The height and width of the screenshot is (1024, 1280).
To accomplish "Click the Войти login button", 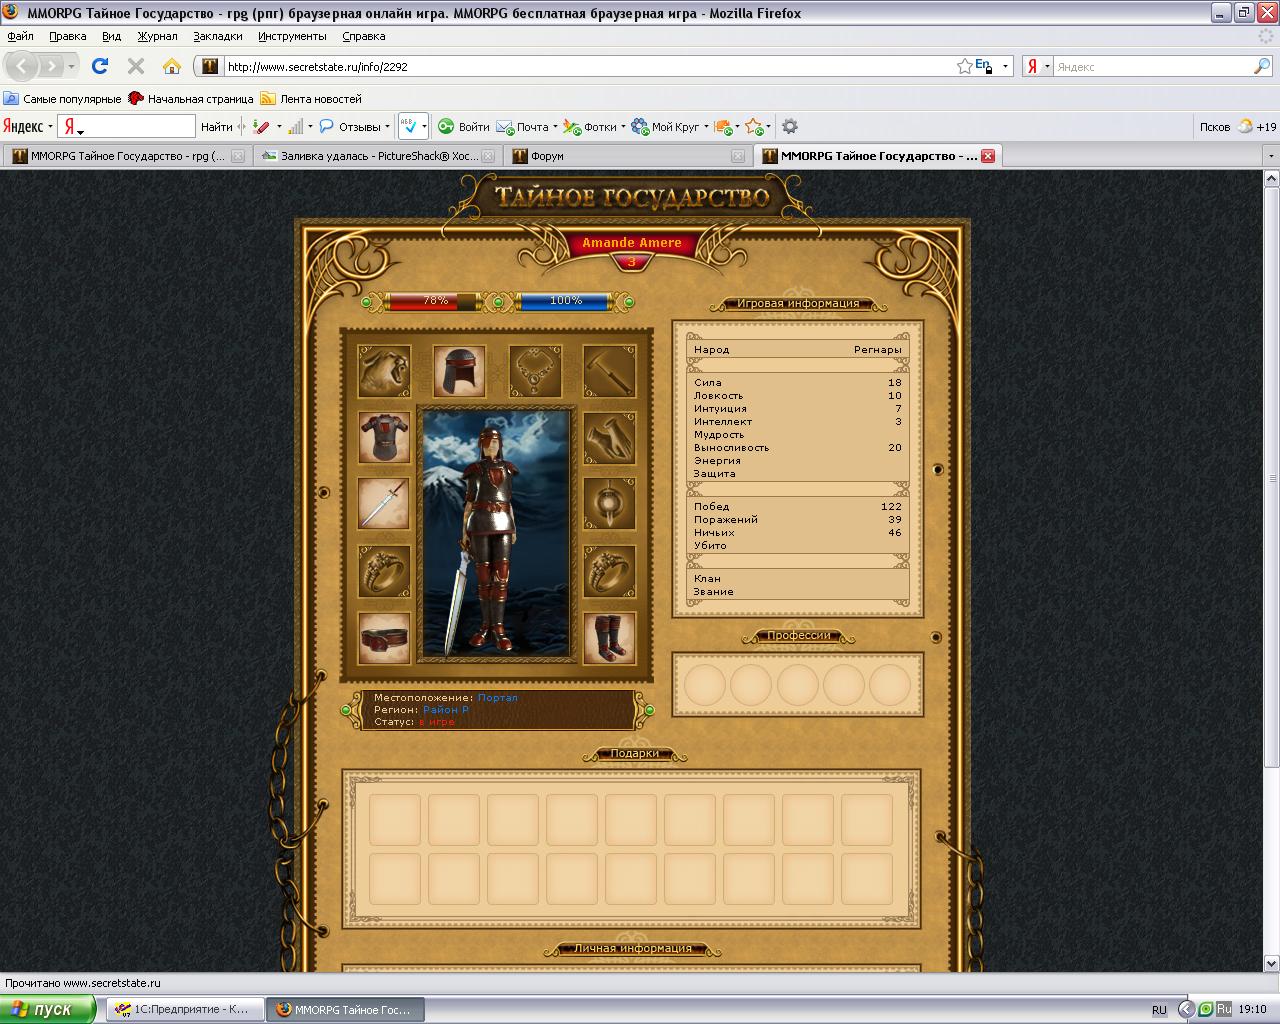I will [x=464, y=127].
